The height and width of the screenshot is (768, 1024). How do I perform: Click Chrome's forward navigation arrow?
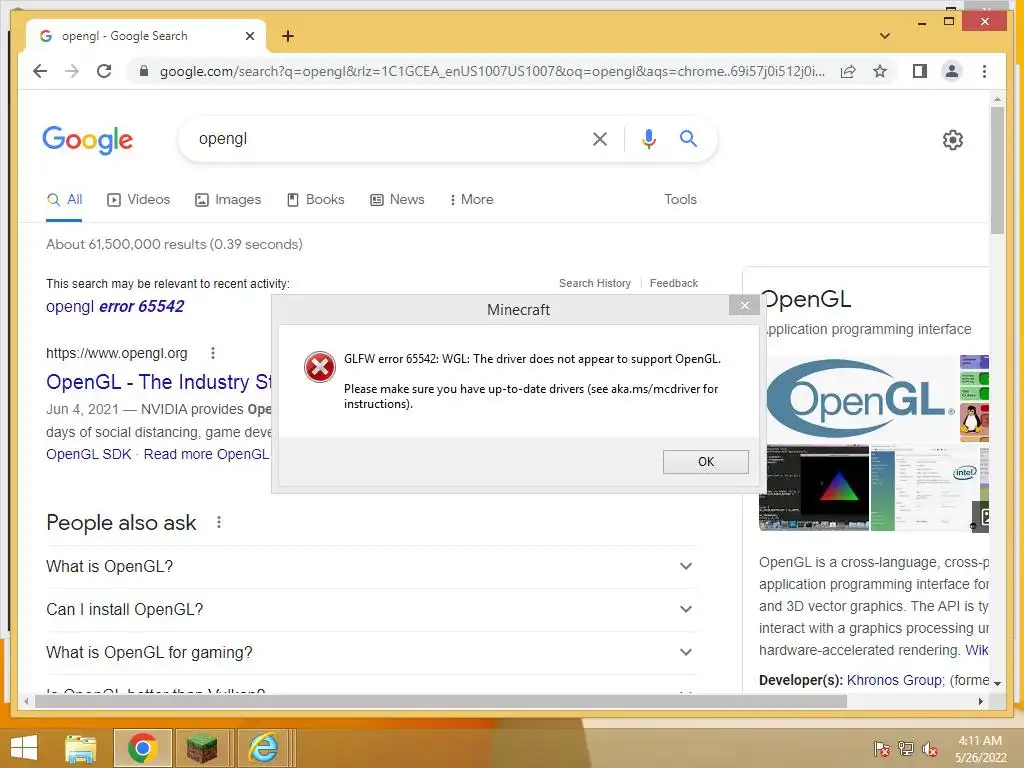pyautogui.click(x=72, y=71)
